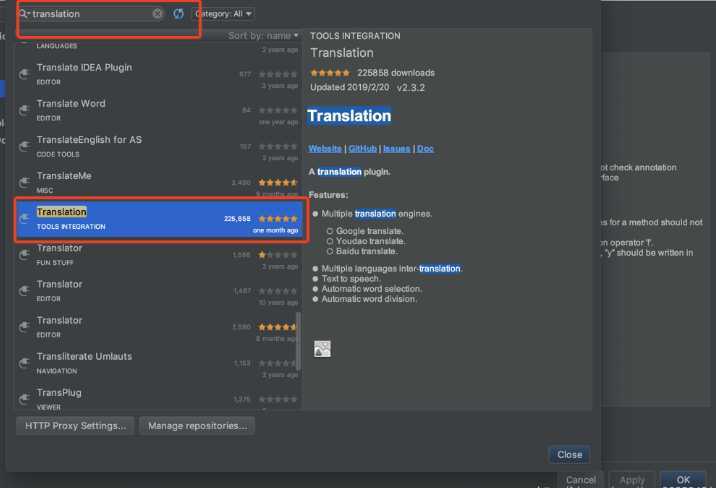Open the search history magnifier icon
Screen dimensions: 716x488
click(x=23, y=14)
